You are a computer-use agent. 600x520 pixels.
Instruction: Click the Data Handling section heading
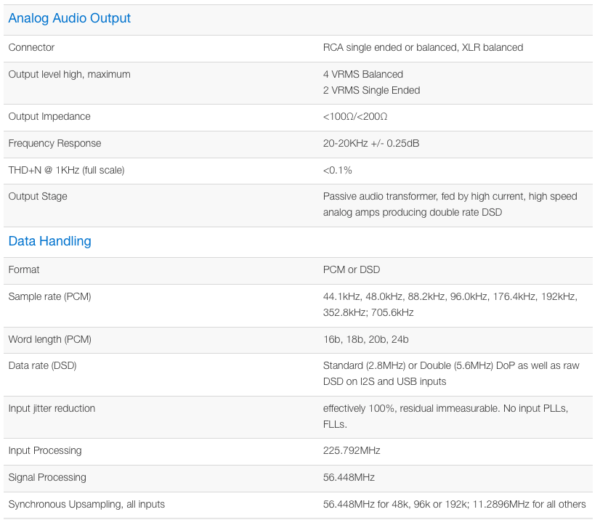tap(50, 241)
